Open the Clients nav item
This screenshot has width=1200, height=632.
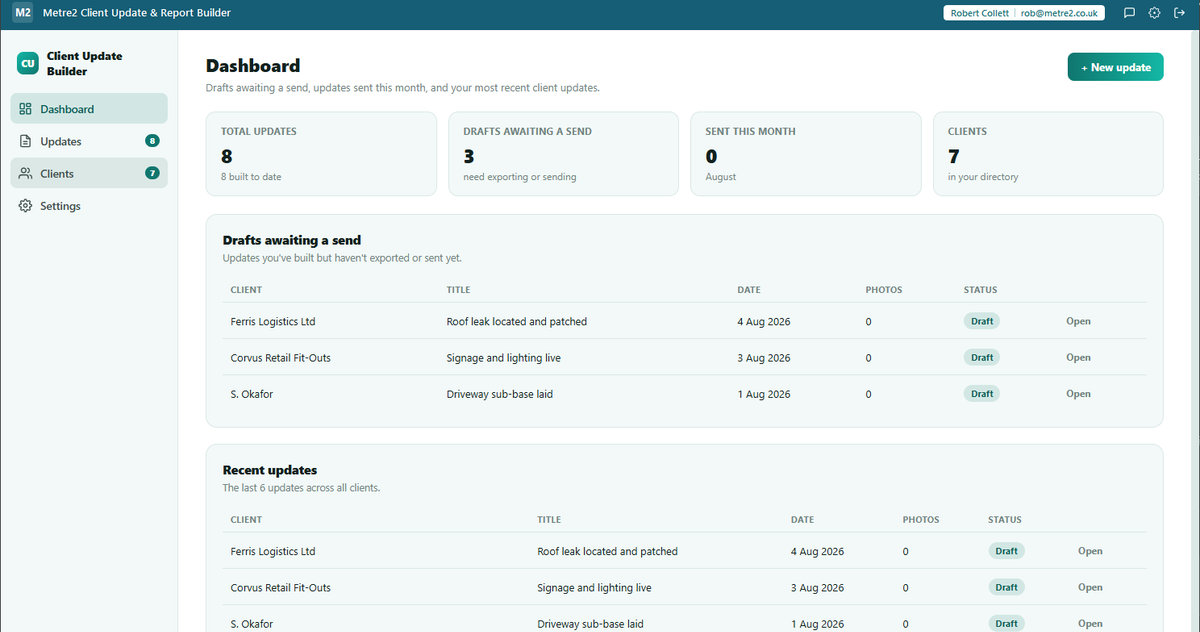coord(89,173)
